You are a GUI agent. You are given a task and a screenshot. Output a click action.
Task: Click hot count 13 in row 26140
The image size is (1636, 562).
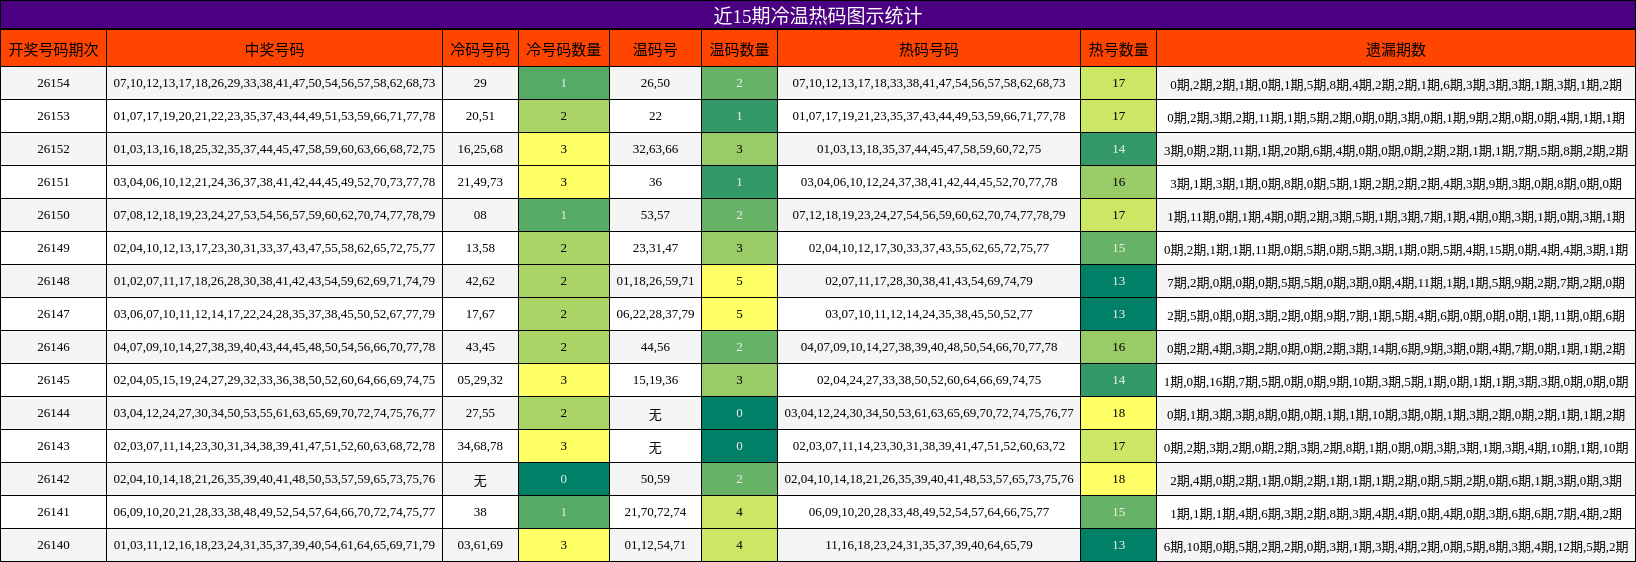(x=1118, y=545)
